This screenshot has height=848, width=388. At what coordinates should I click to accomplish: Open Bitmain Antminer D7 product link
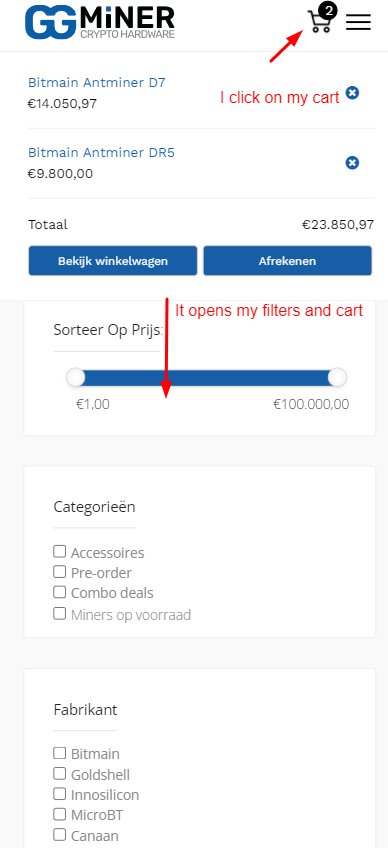[96, 83]
